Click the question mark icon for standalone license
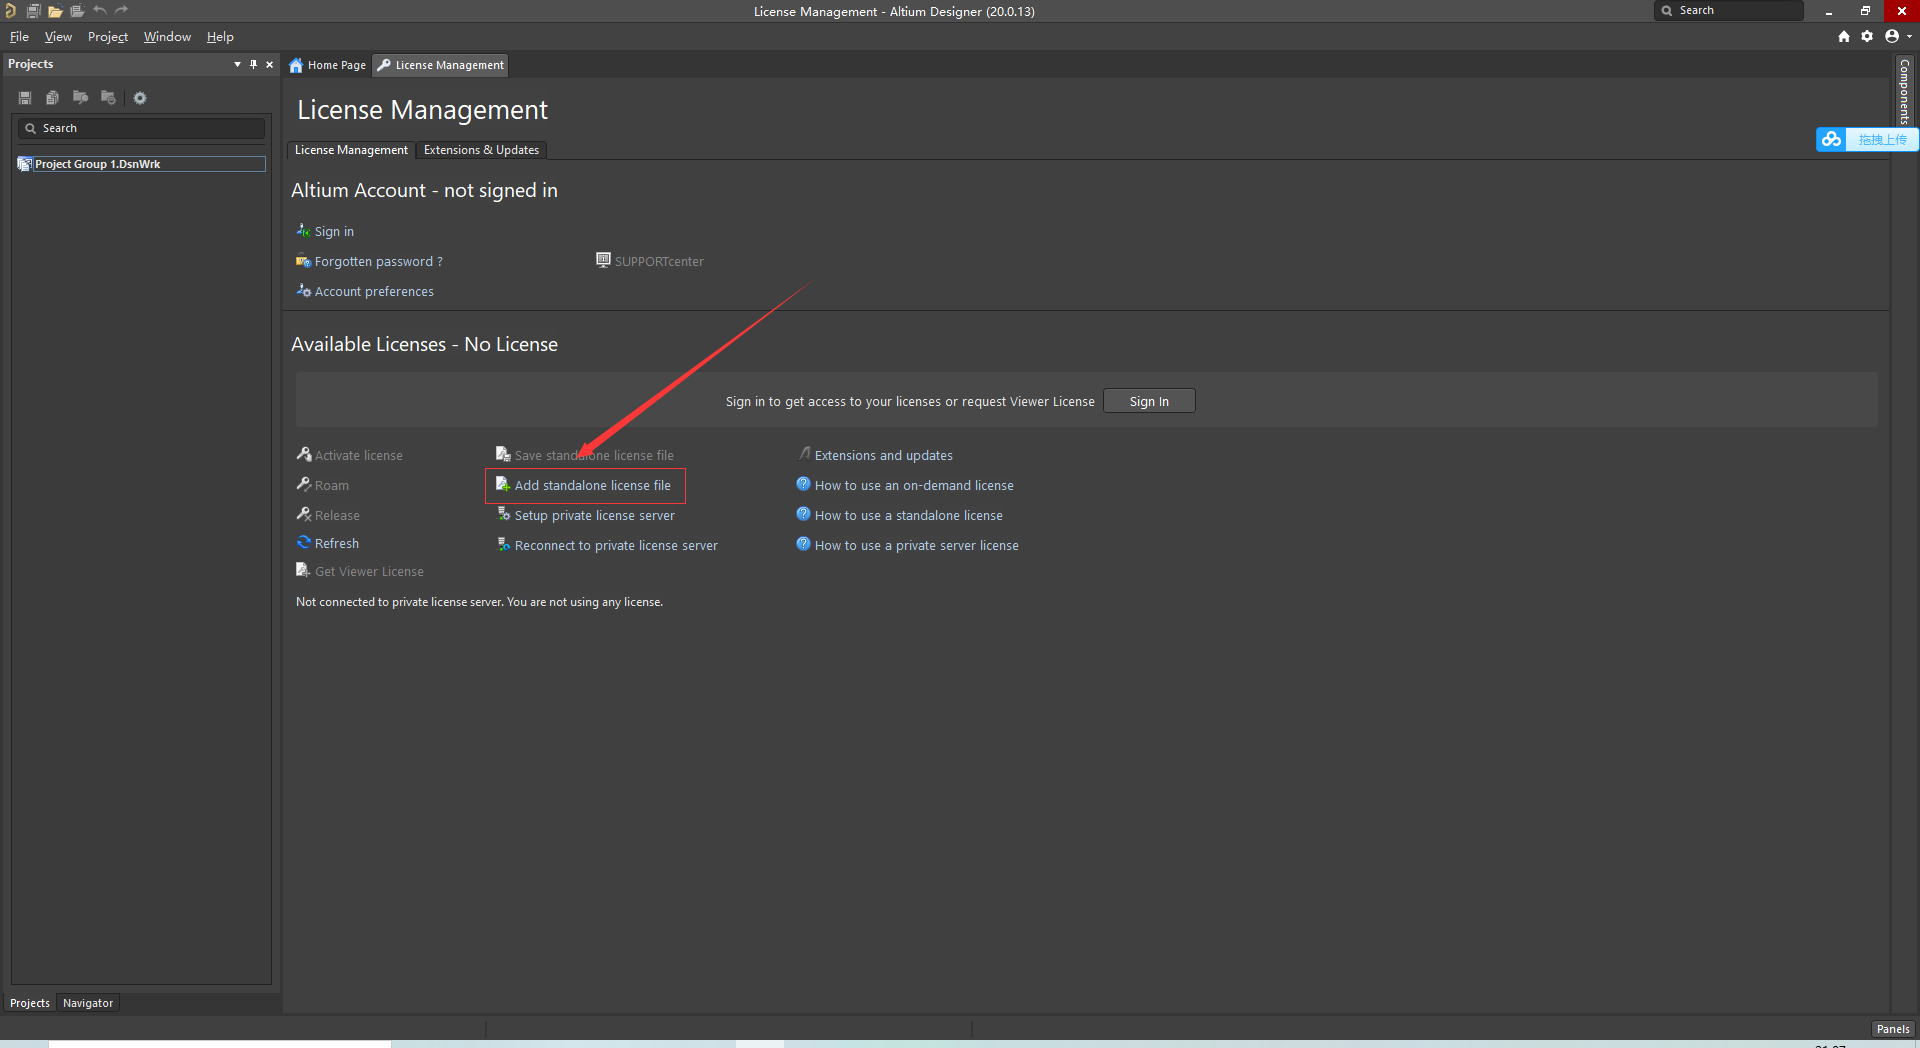 pos(803,514)
